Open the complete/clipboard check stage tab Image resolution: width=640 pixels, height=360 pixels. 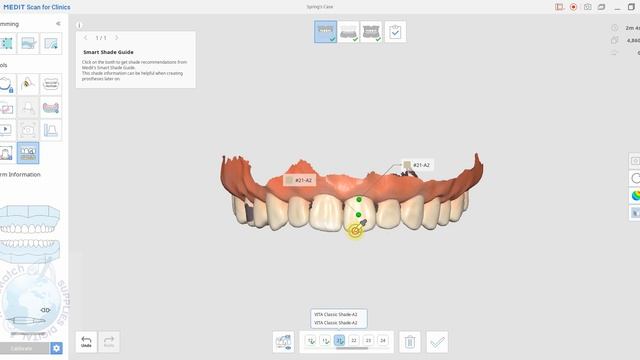pos(395,32)
